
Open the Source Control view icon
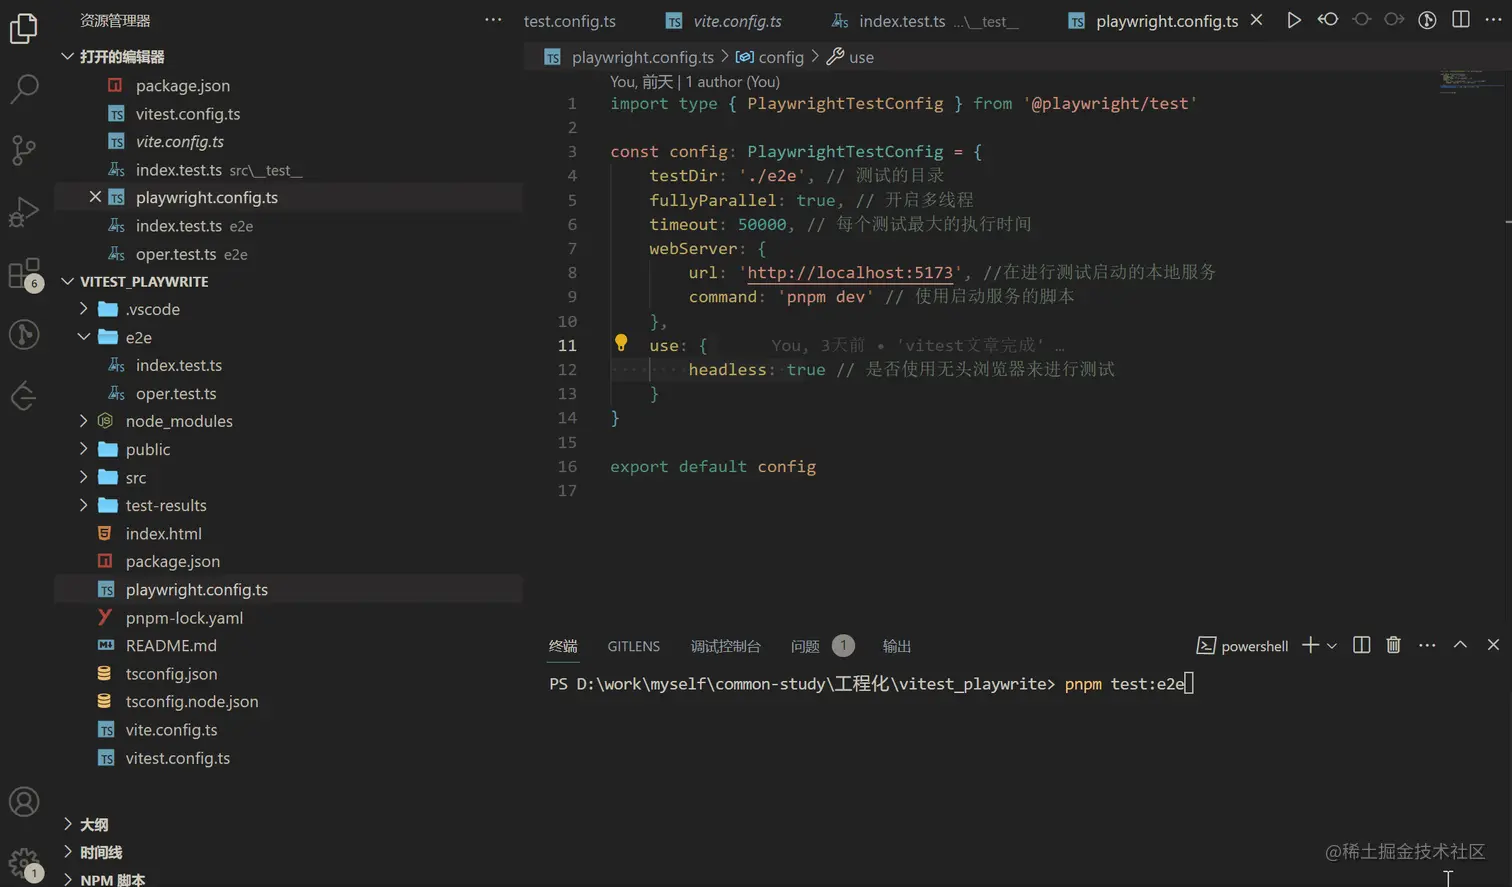(x=23, y=150)
